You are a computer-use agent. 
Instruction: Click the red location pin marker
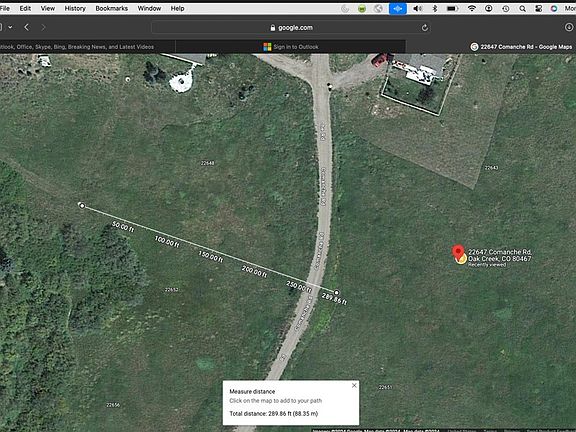pyautogui.click(x=458, y=253)
